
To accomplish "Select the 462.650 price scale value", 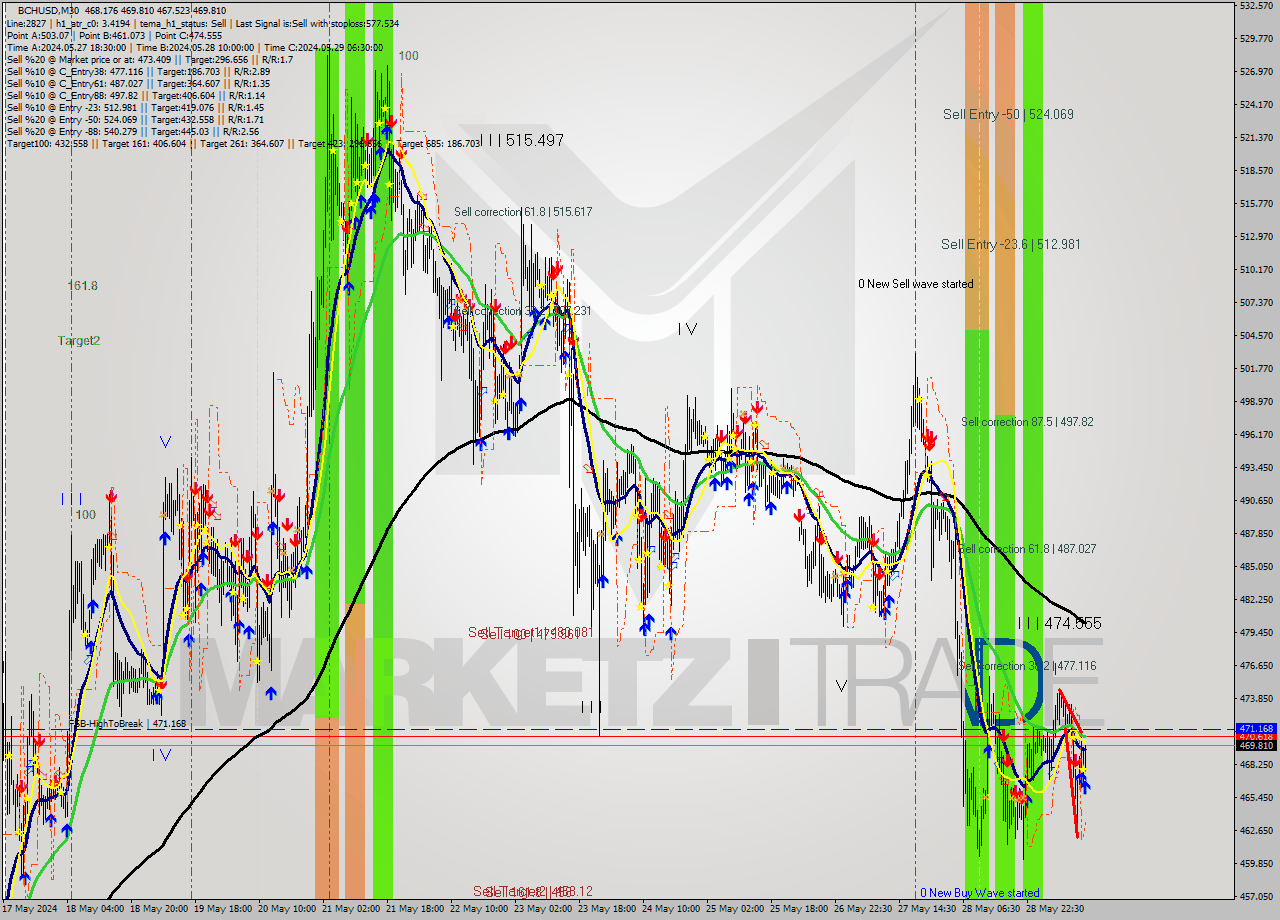I will pos(1256,830).
